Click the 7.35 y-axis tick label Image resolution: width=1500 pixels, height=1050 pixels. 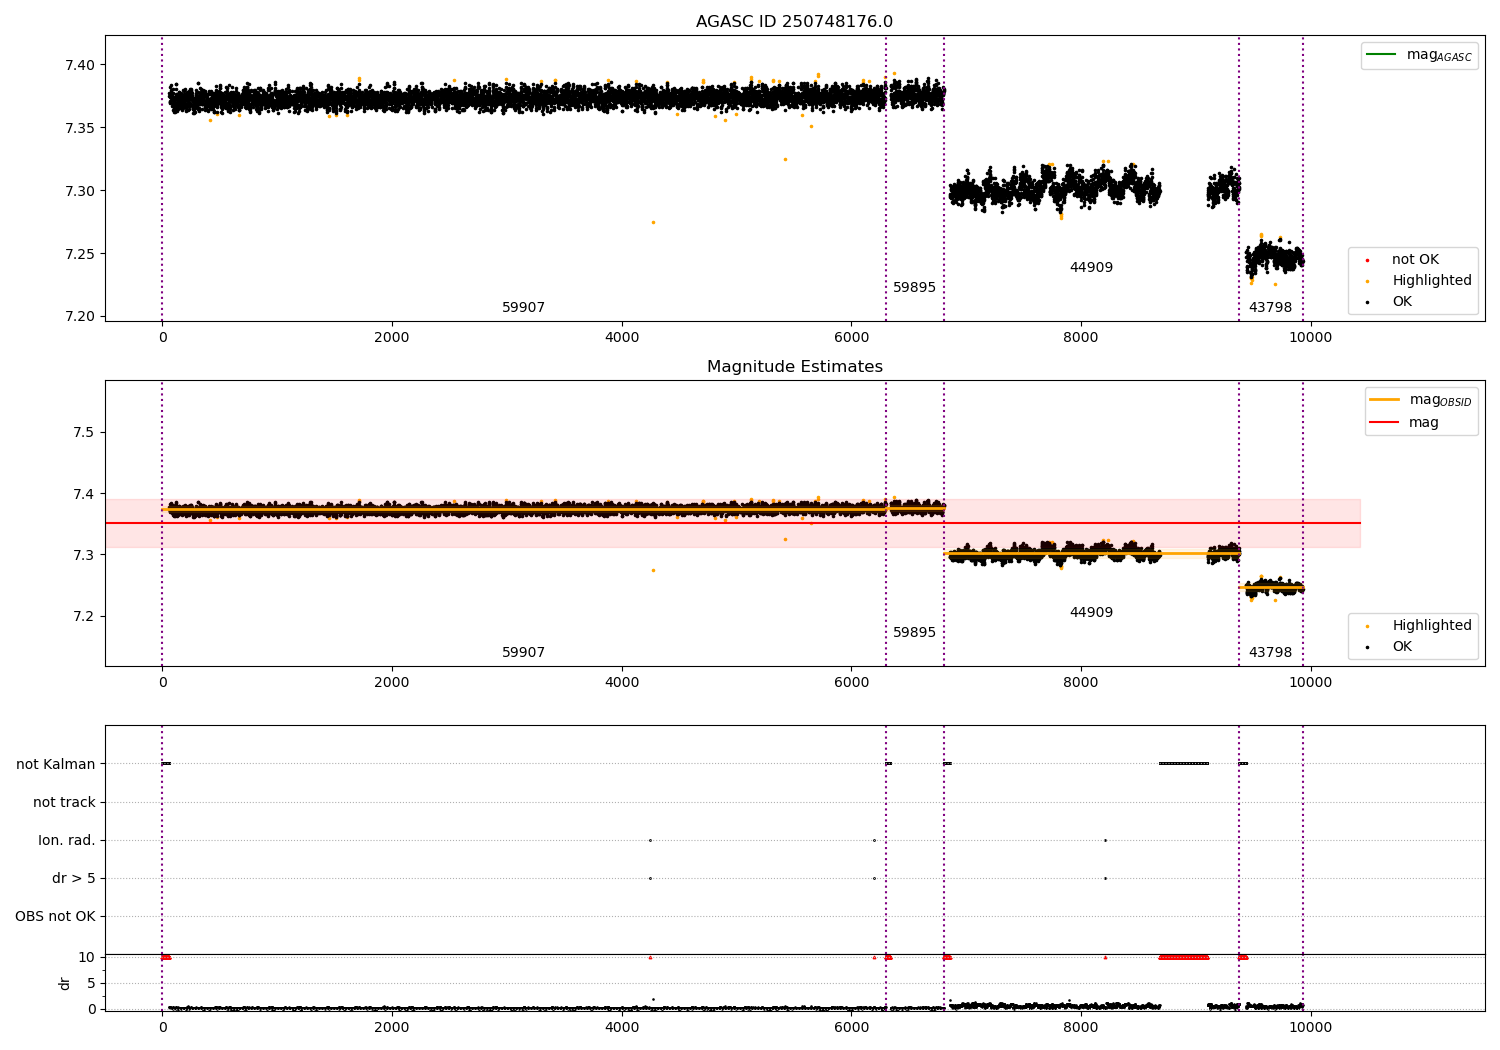[x=80, y=128]
